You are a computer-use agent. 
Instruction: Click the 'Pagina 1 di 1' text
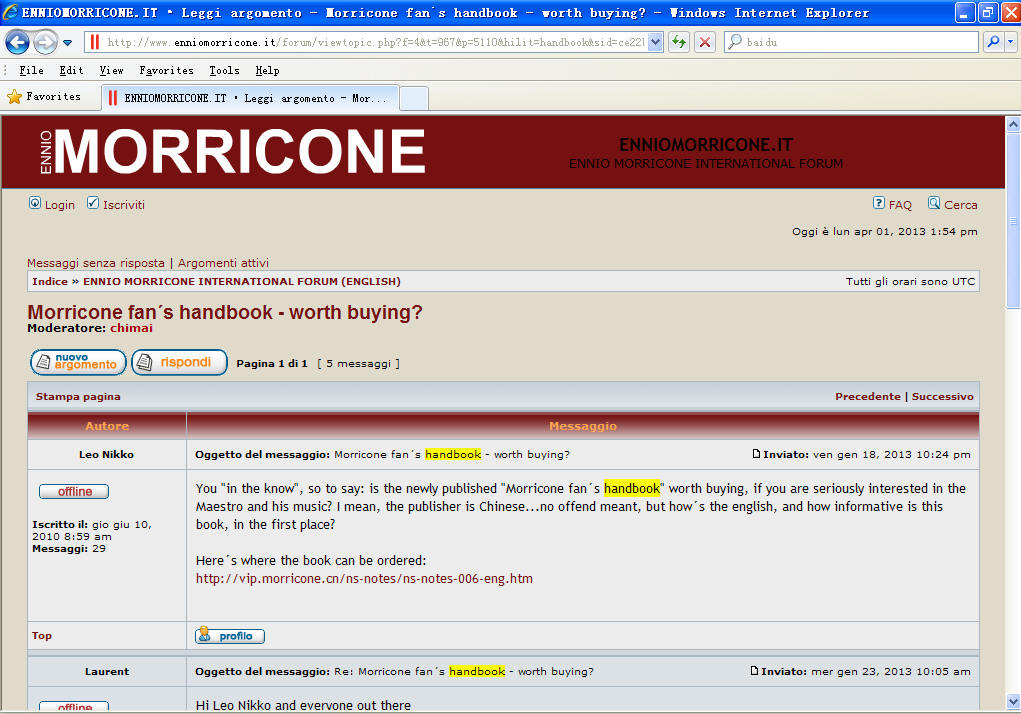click(x=272, y=364)
